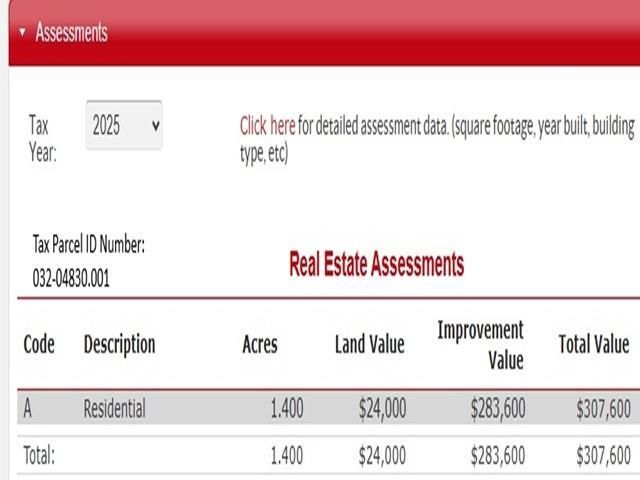Click the Description column header
This screenshot has width=640, height=480.
(119, 344)
